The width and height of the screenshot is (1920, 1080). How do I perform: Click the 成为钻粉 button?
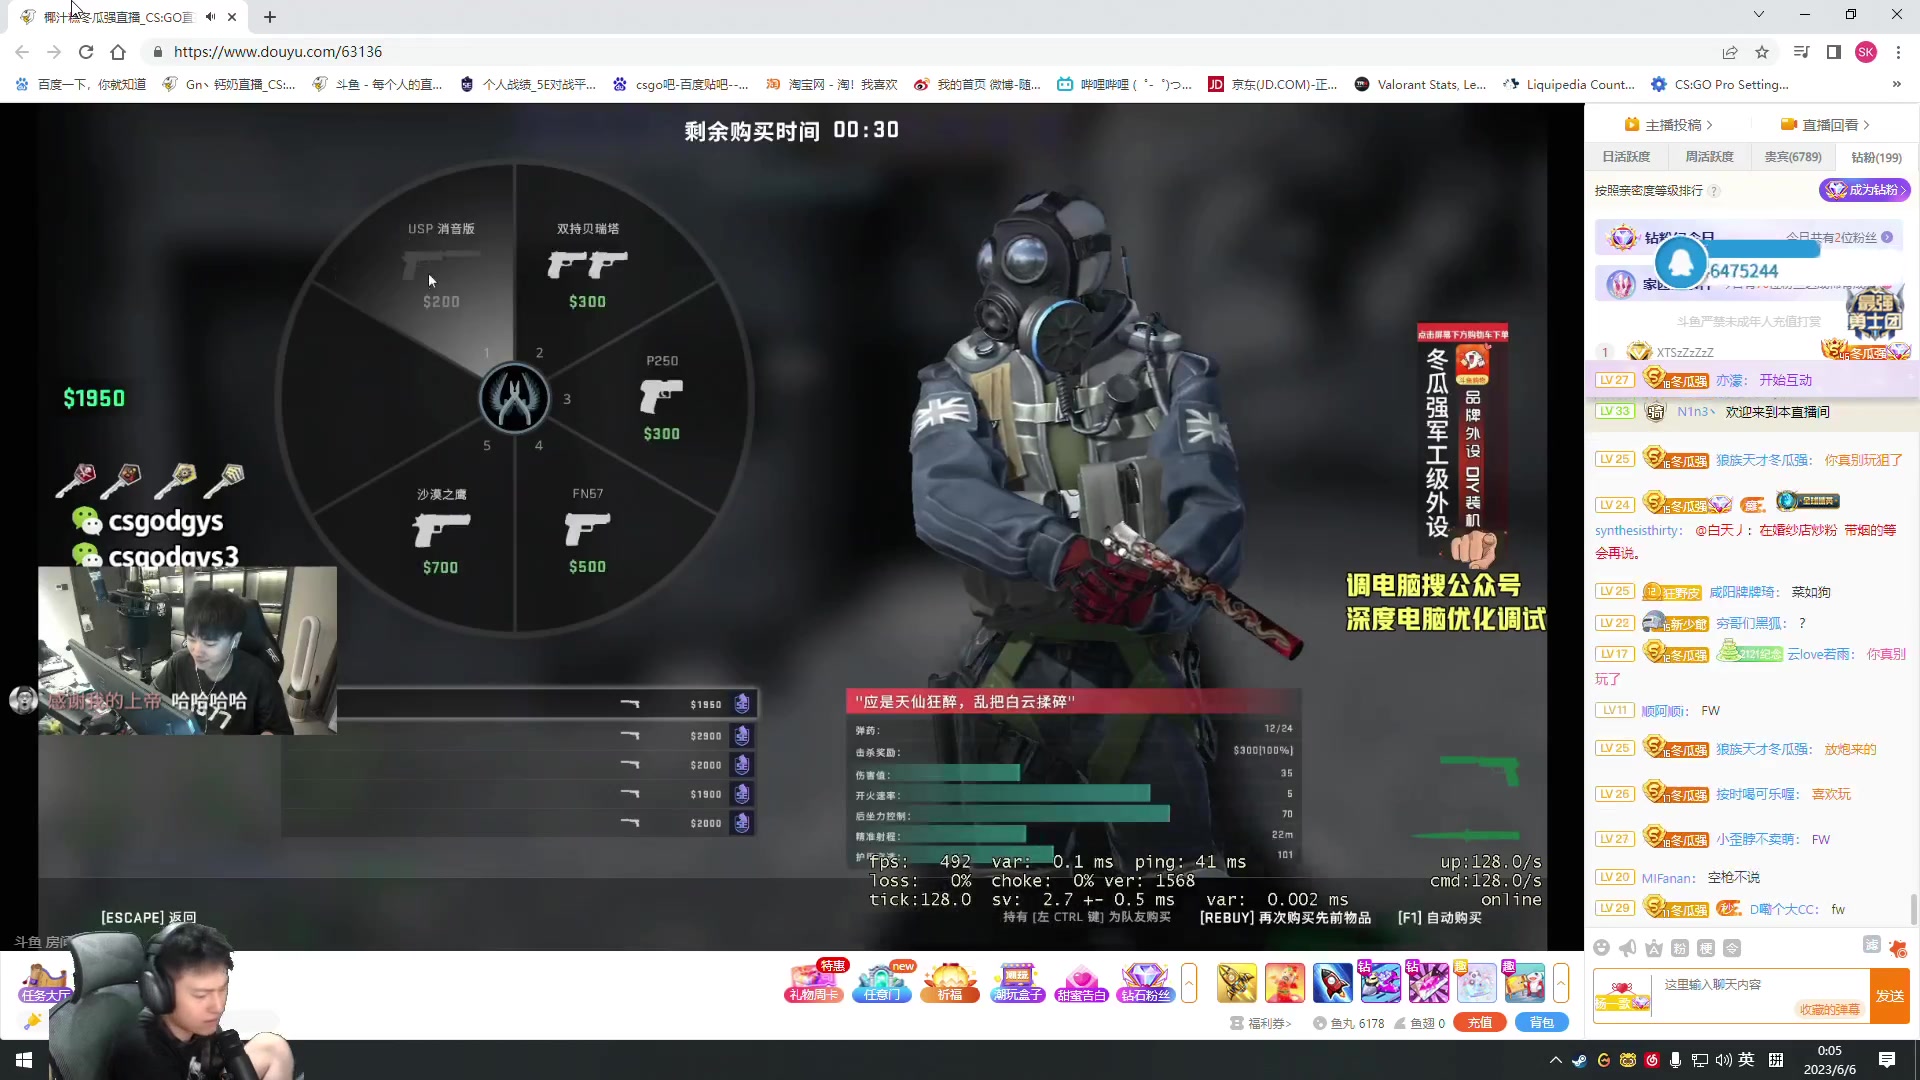[1865, 190]
